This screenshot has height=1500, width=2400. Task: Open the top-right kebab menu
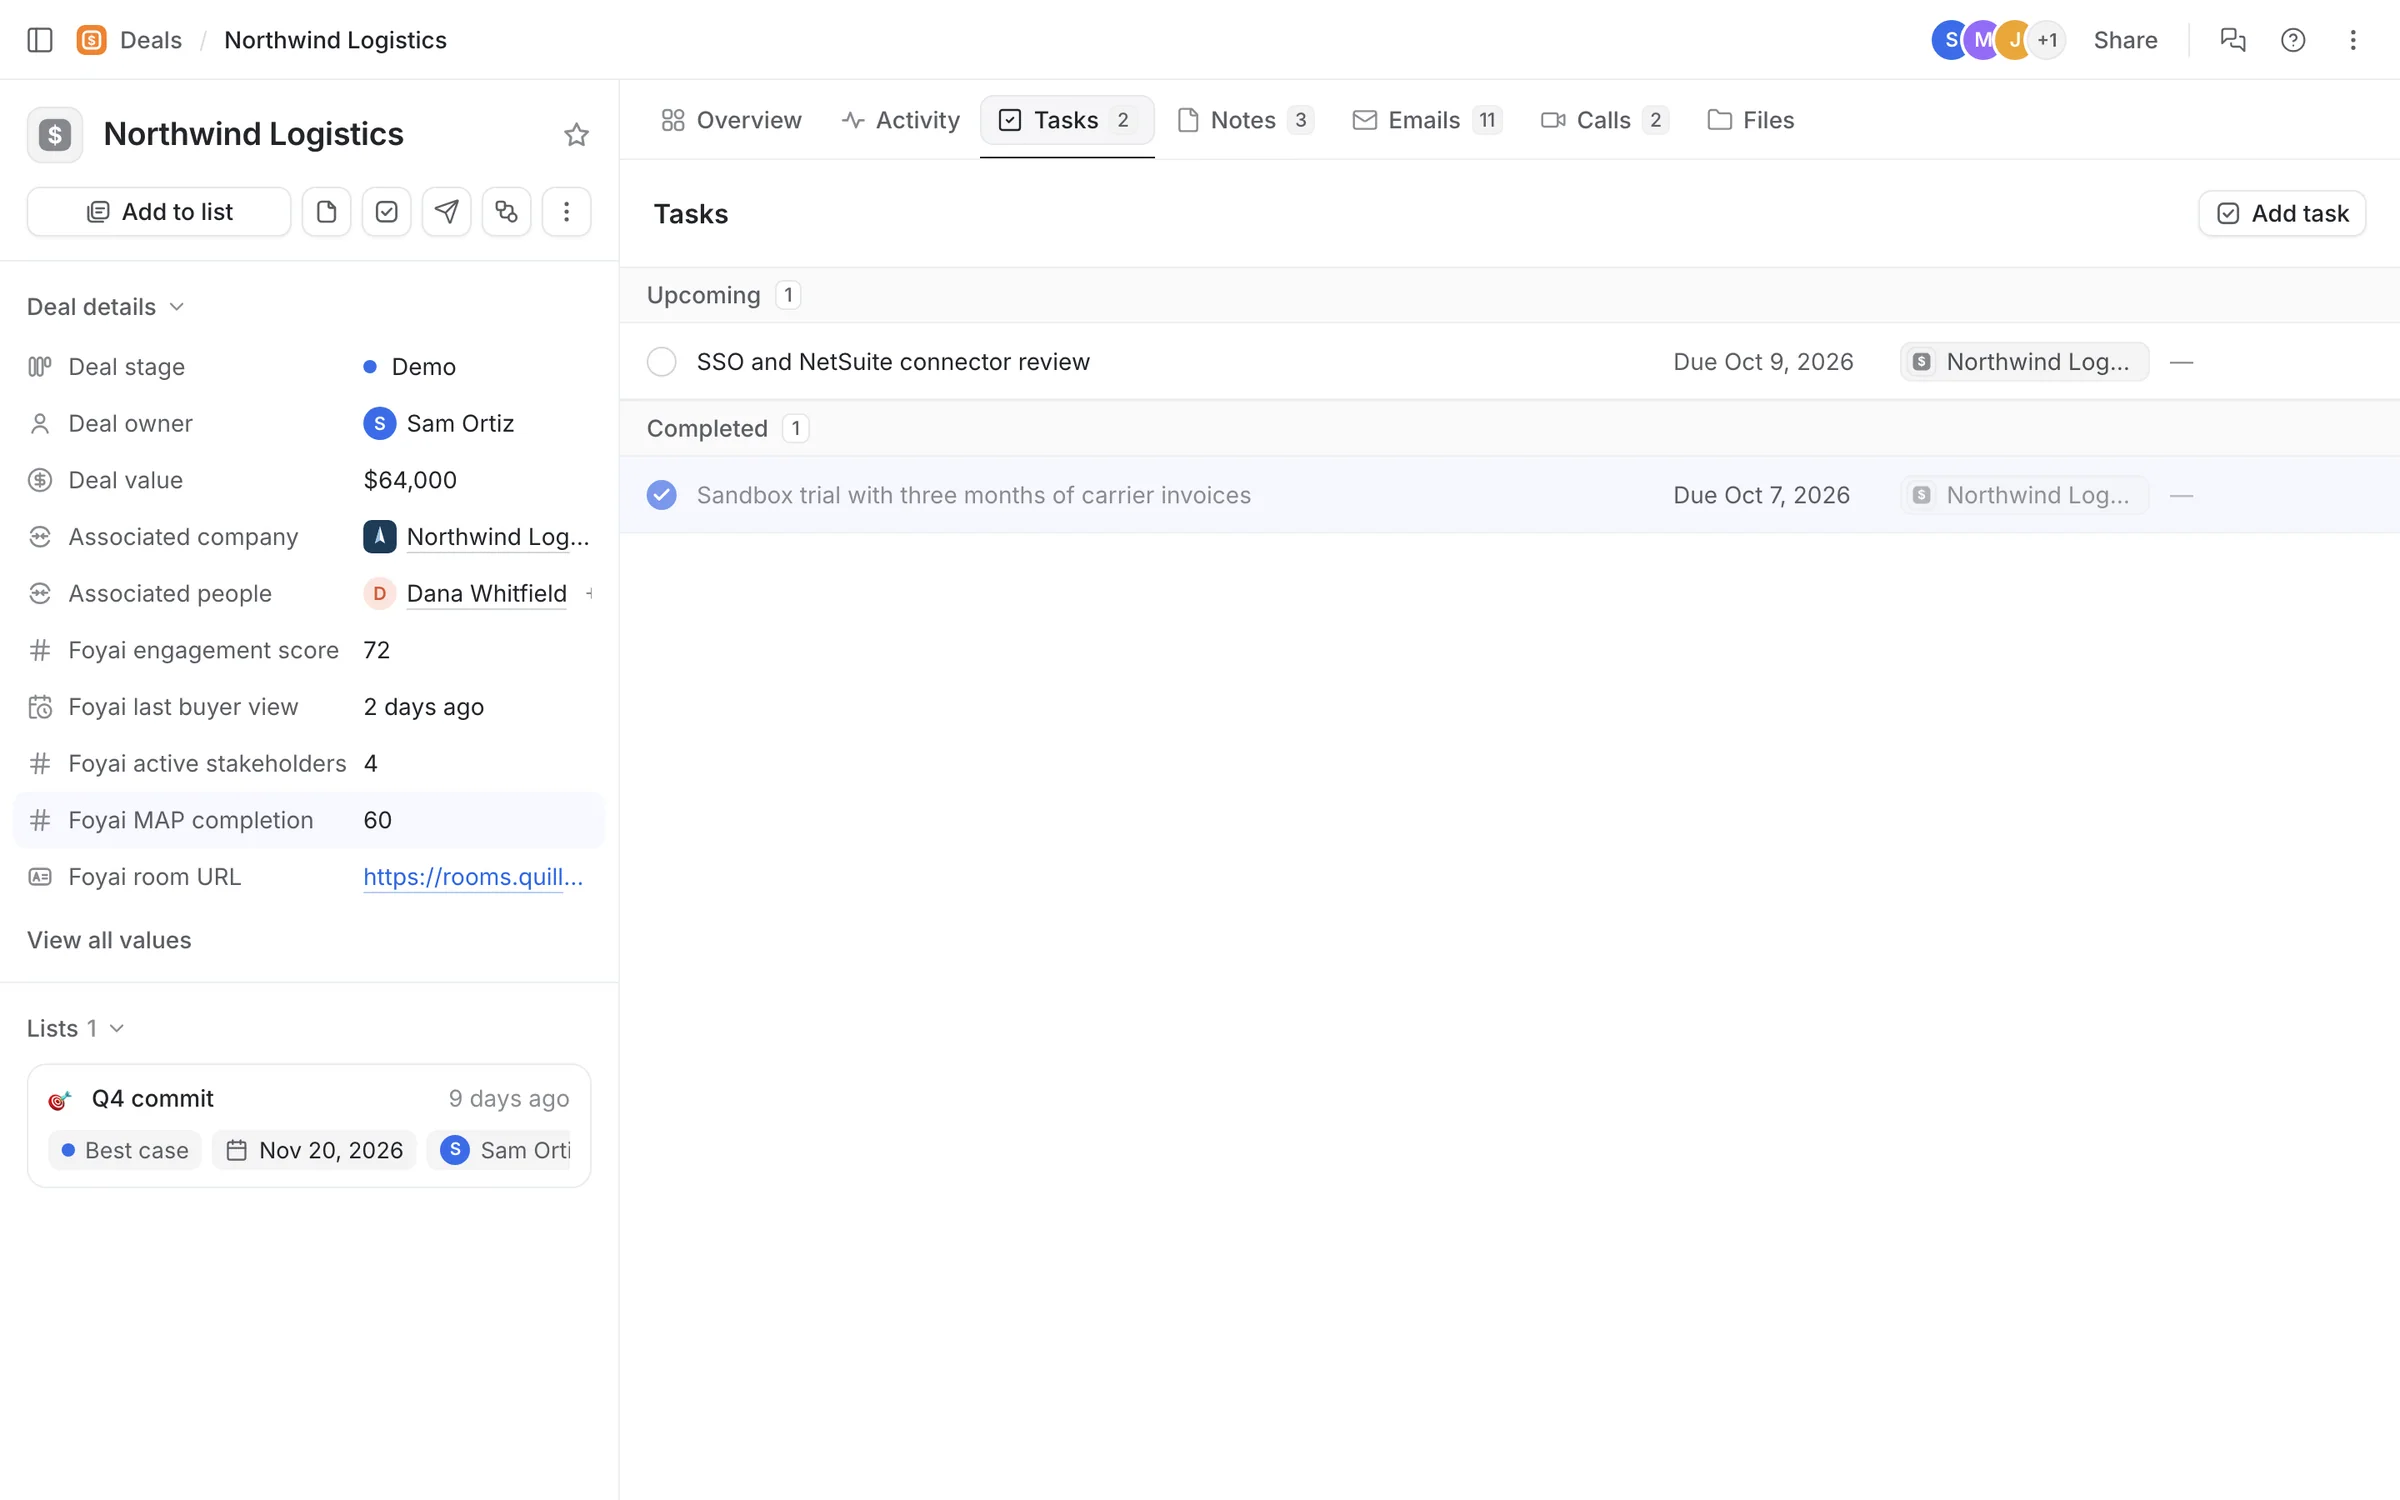coord(2353,40)
